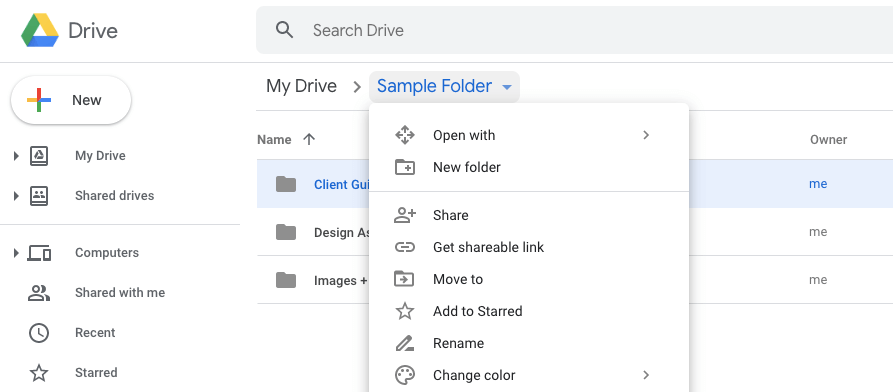Viewport: 893px width, 392px height.
Task: Click owner "me" in Images + row
Action: (x=818, y=280)
